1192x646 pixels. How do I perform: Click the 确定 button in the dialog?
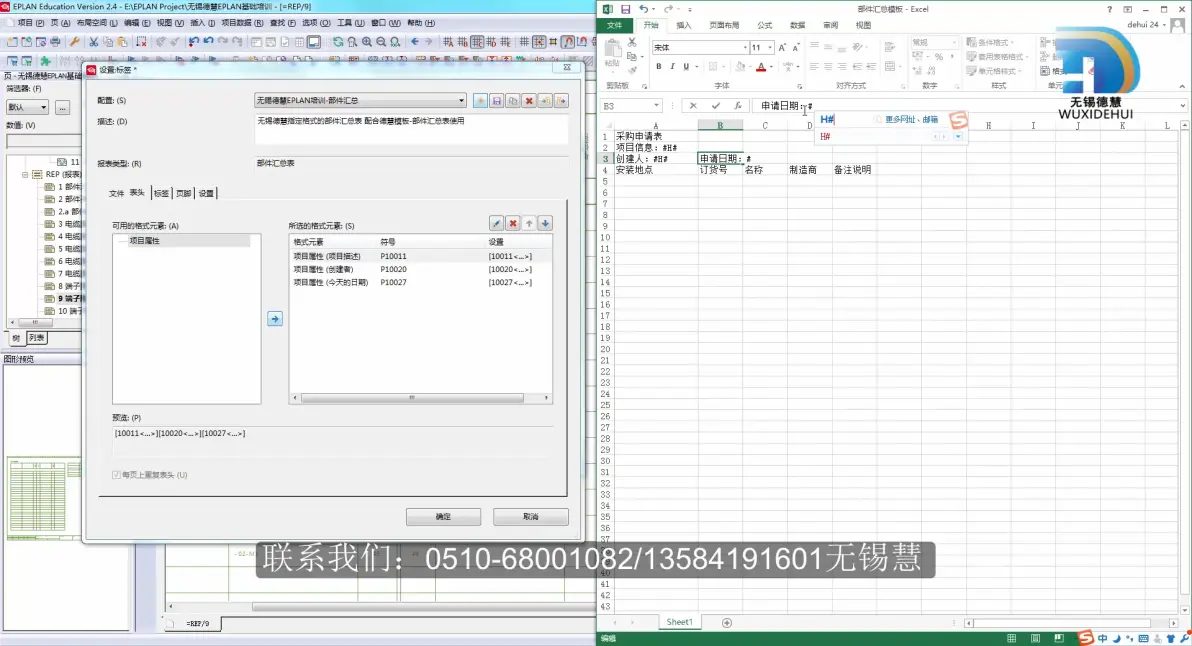click(x=443, y=517)
